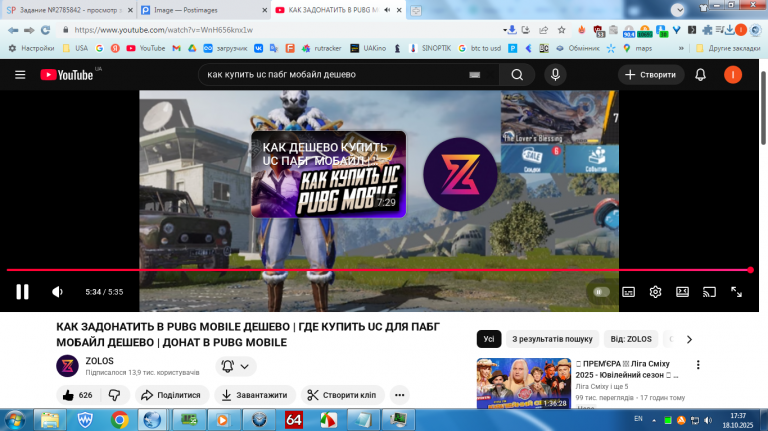
Task: Reload the current page
Action: (46, 30)
